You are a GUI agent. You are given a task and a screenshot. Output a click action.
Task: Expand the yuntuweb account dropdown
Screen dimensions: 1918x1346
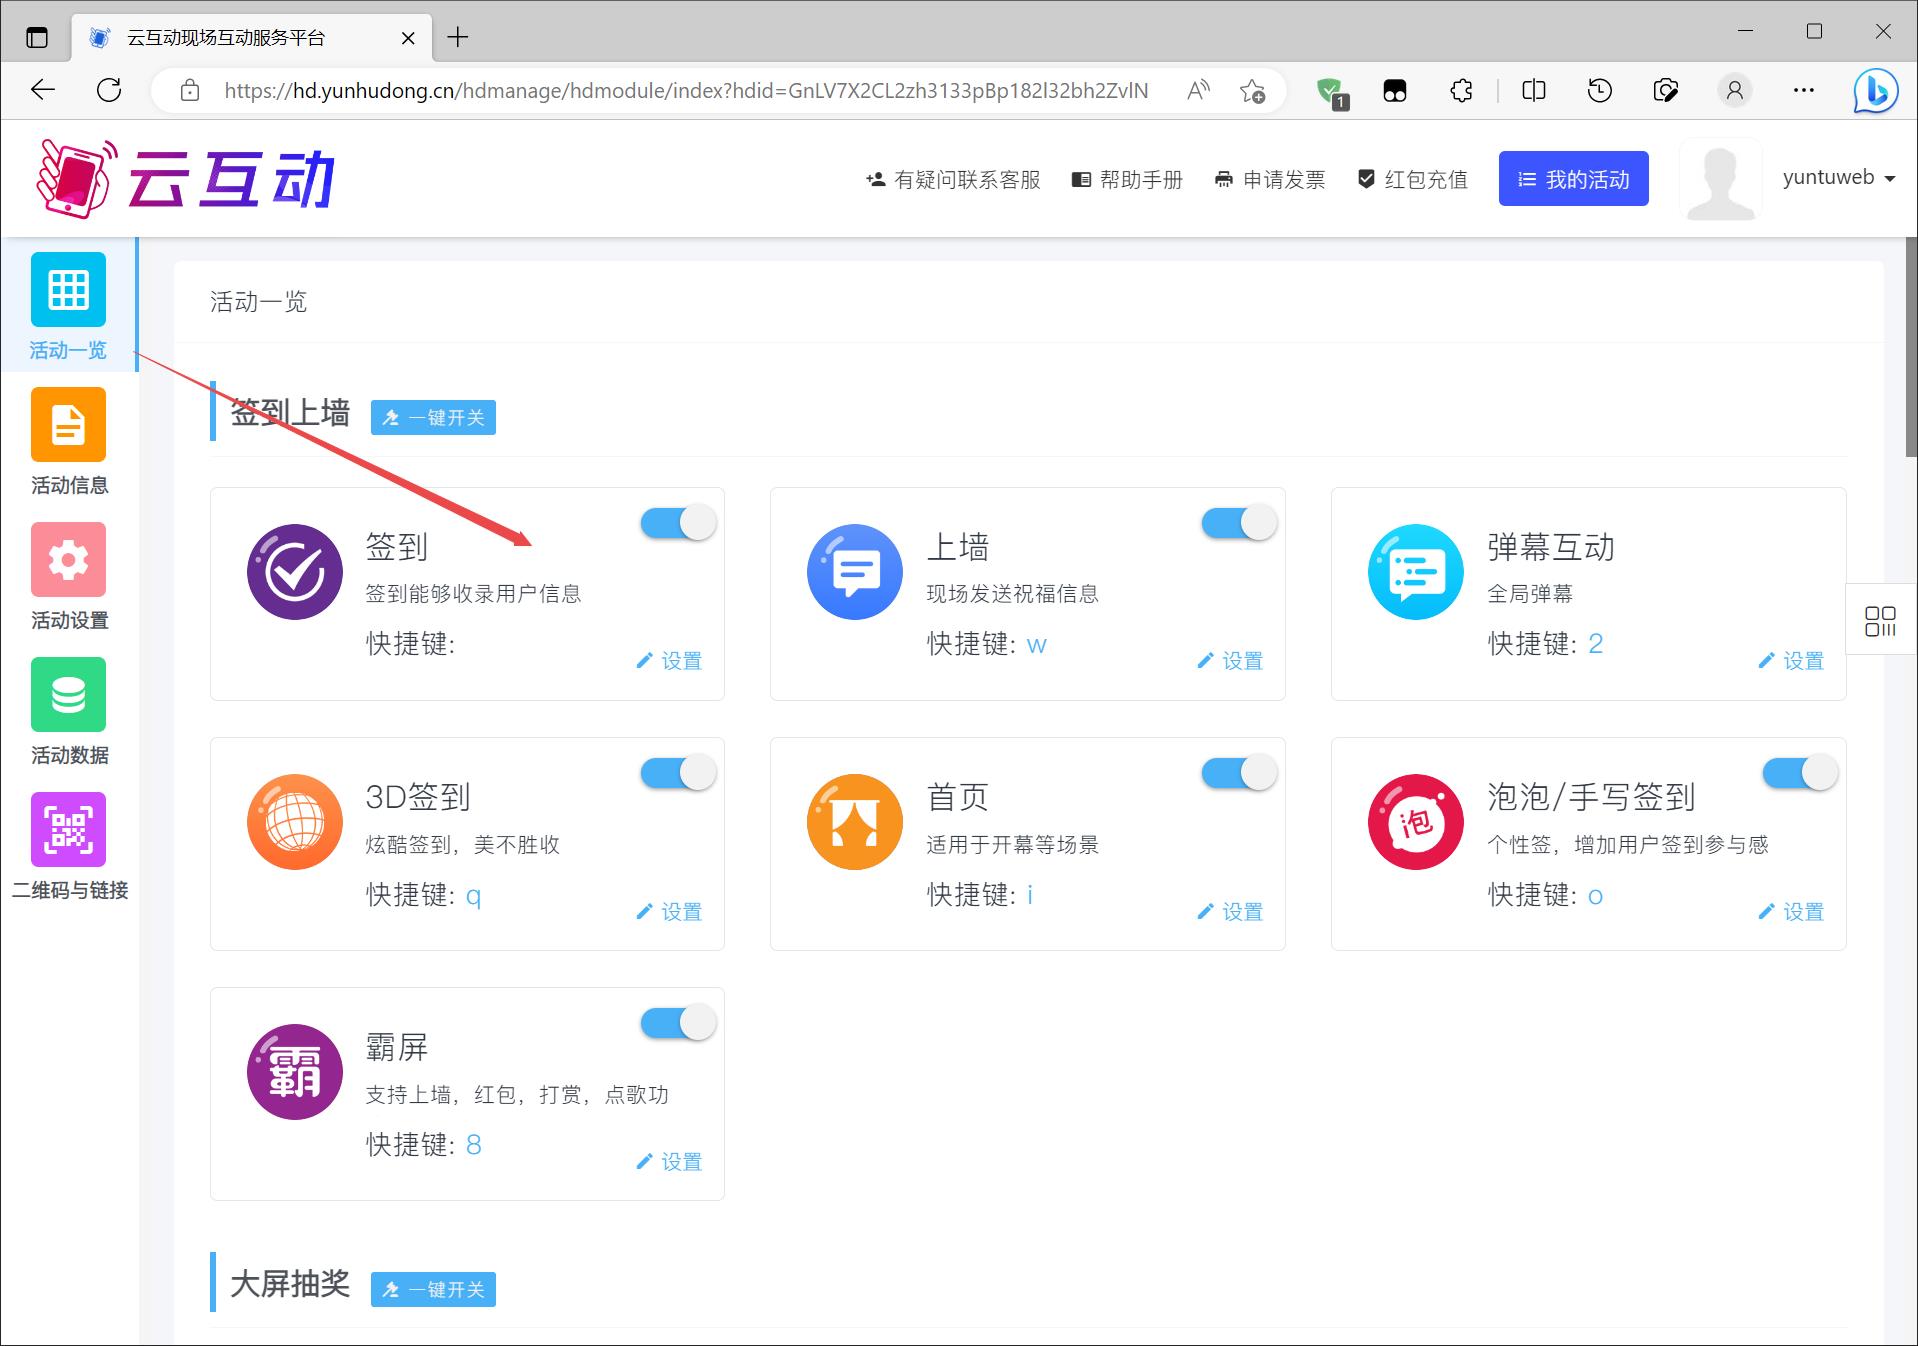[x=1838, y=178]
